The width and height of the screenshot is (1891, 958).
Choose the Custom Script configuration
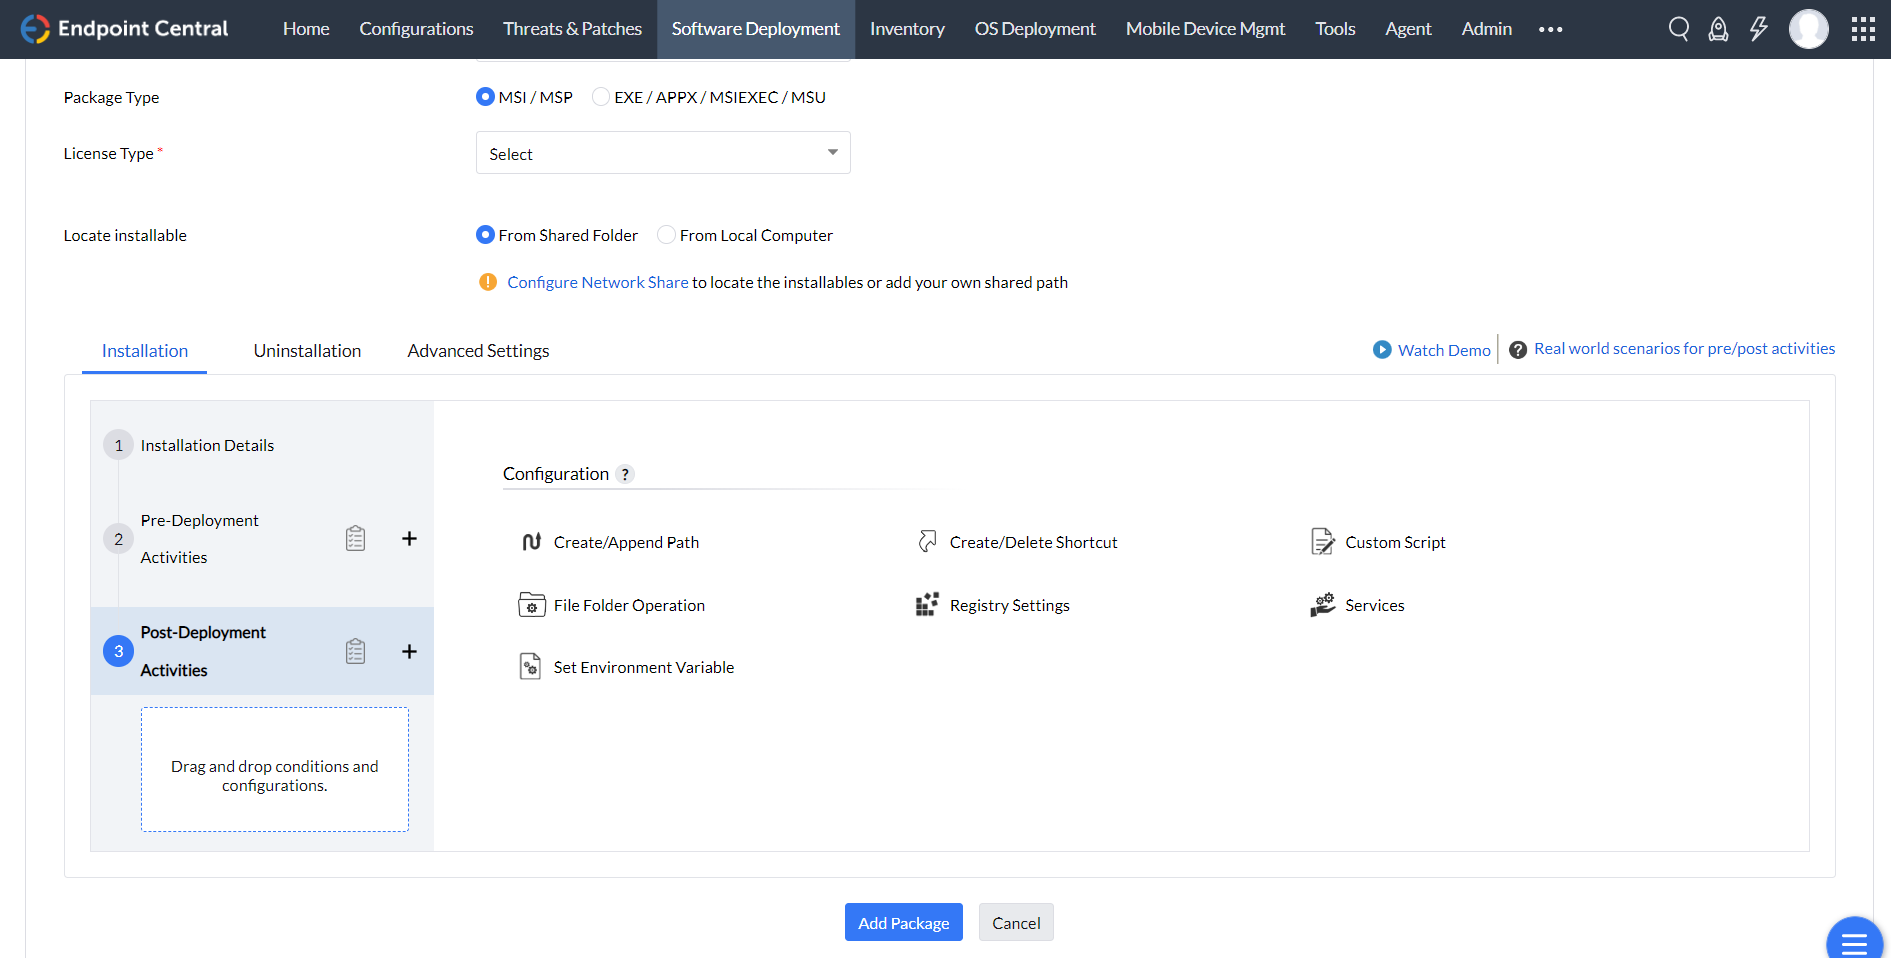(x=1323, y=541)
